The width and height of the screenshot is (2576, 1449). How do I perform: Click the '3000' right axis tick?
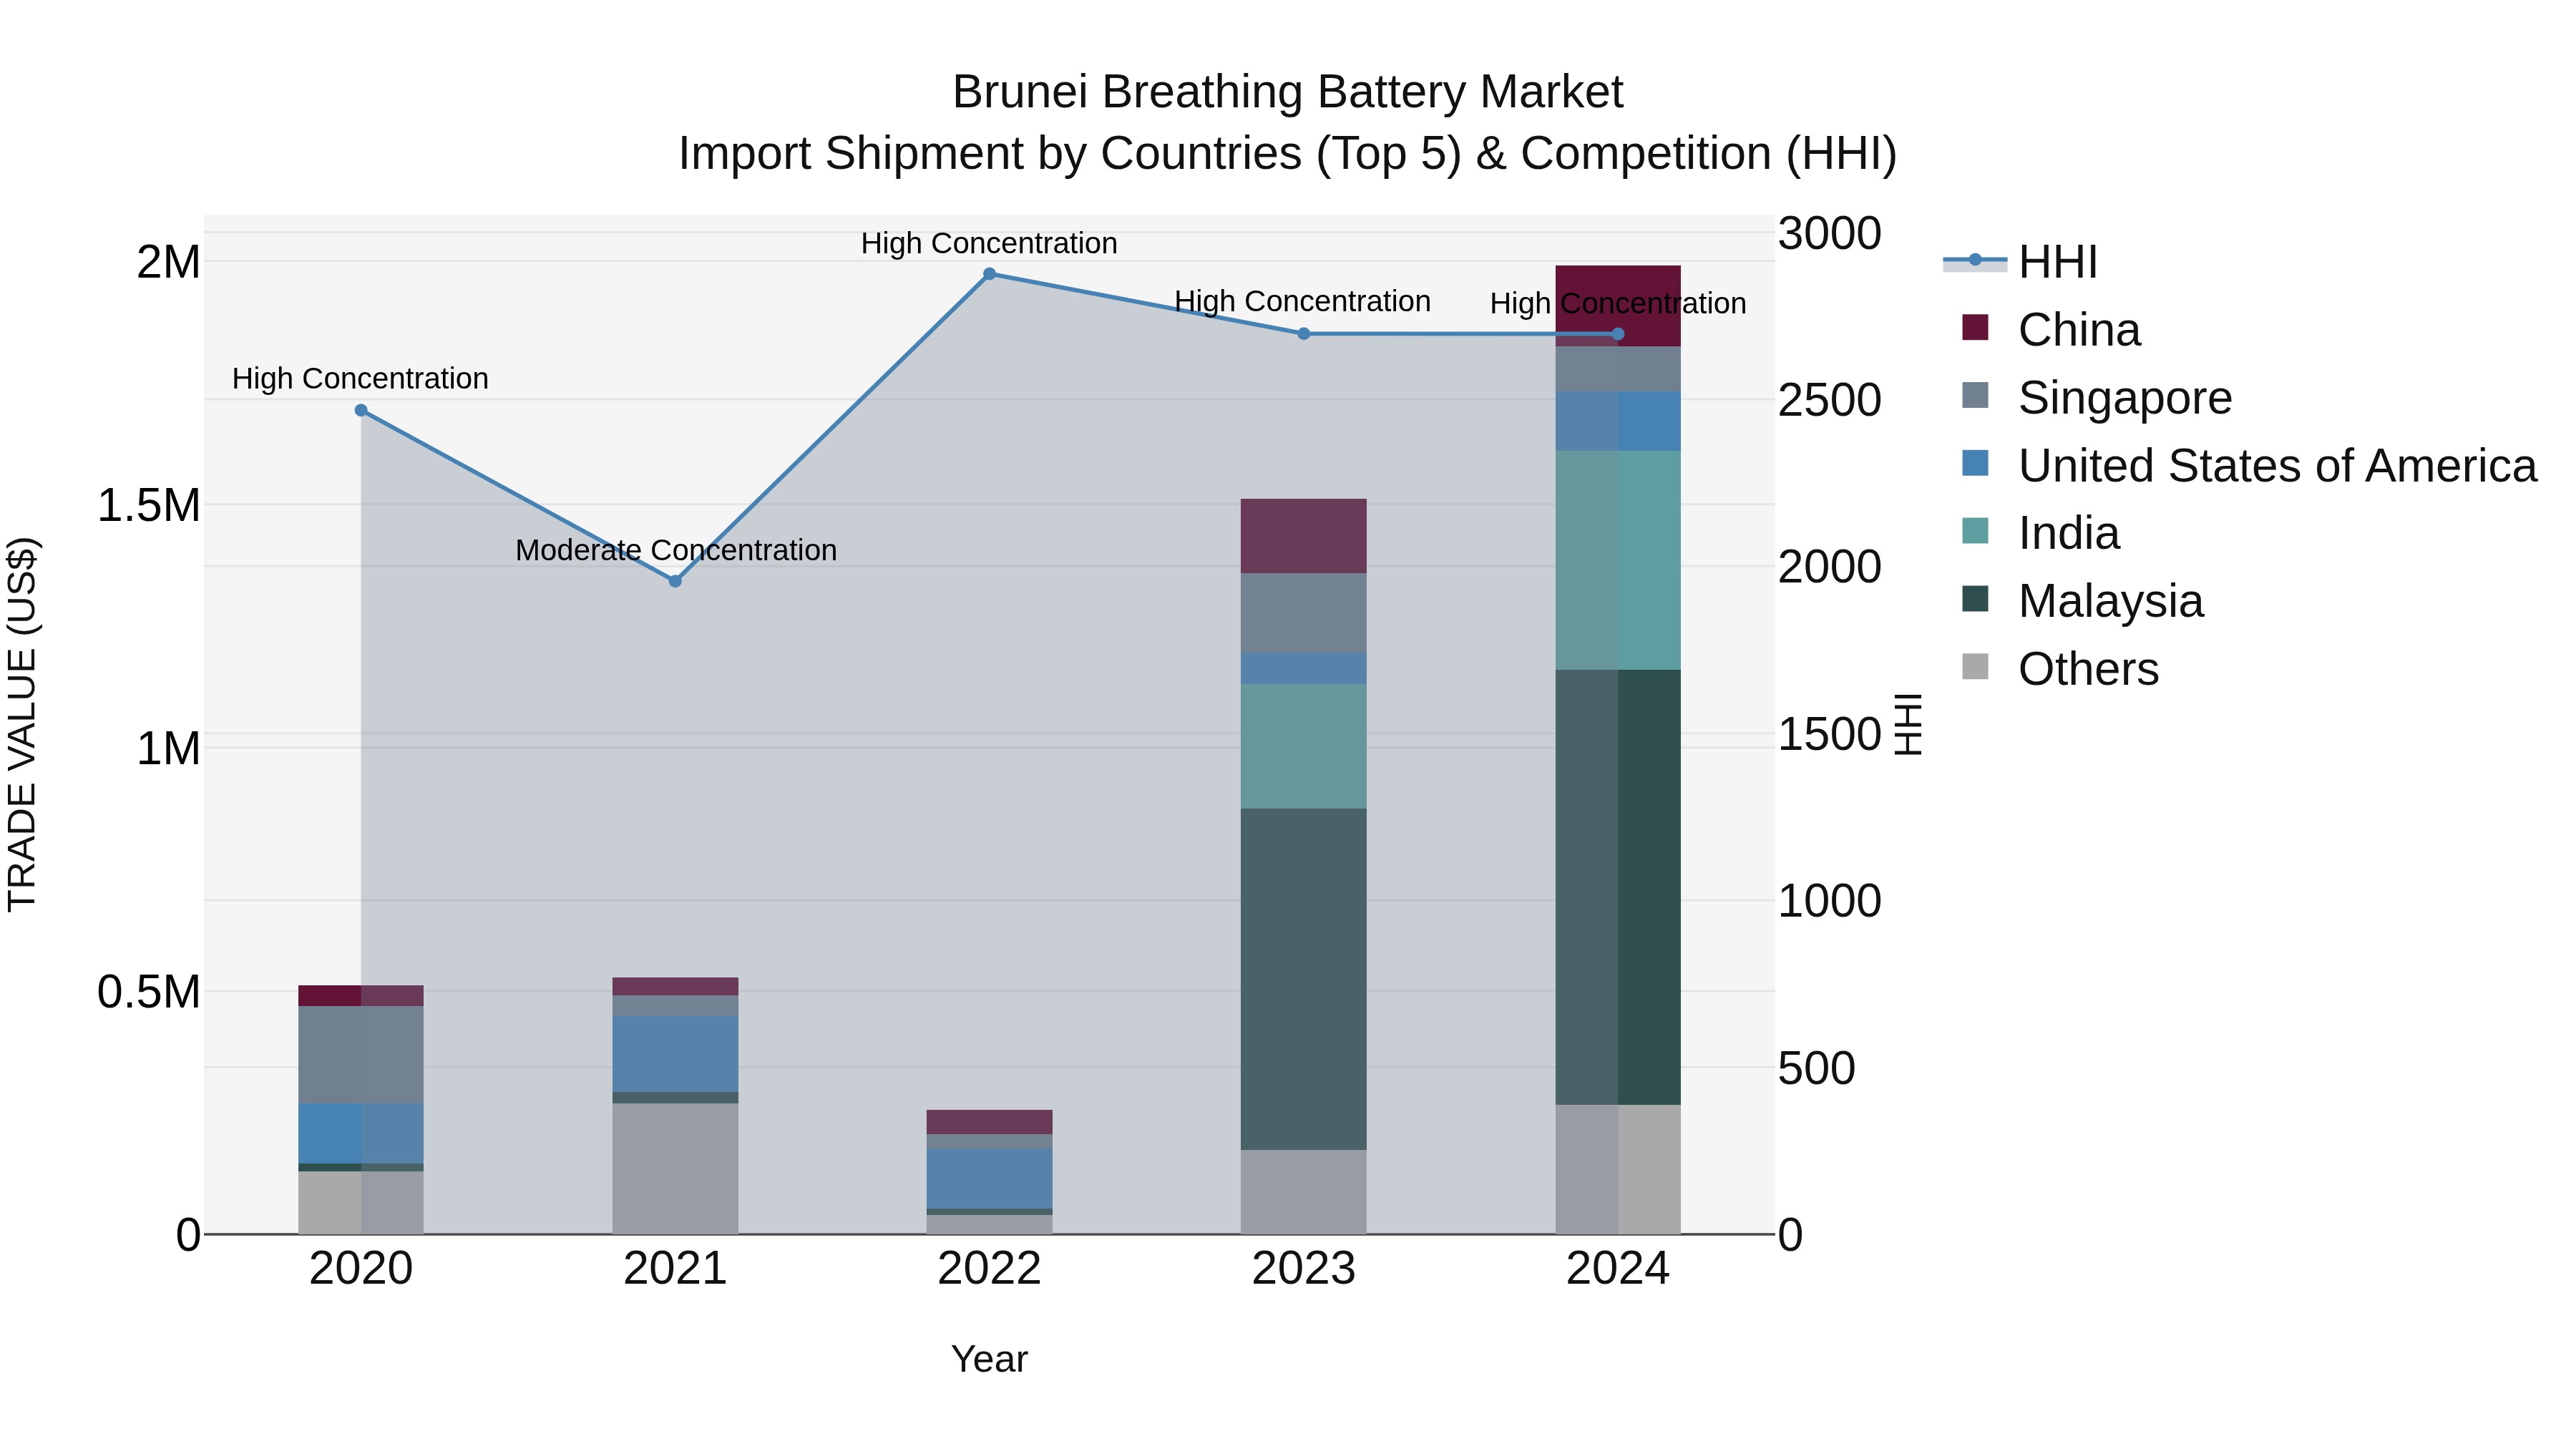point(1830,234)
